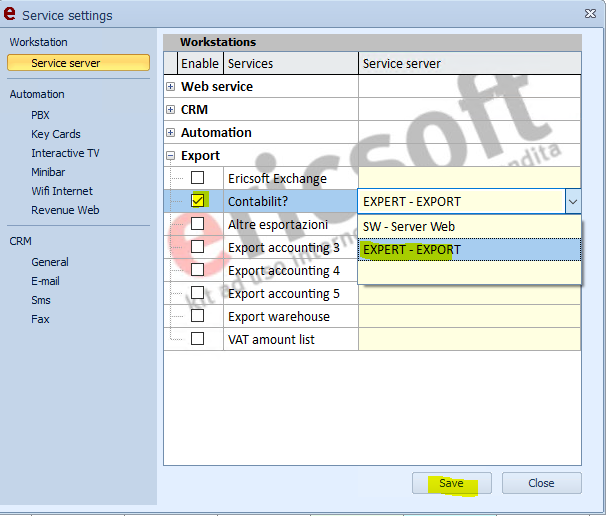Open the Service server dropdown arrow

click(x=572, y=201)
